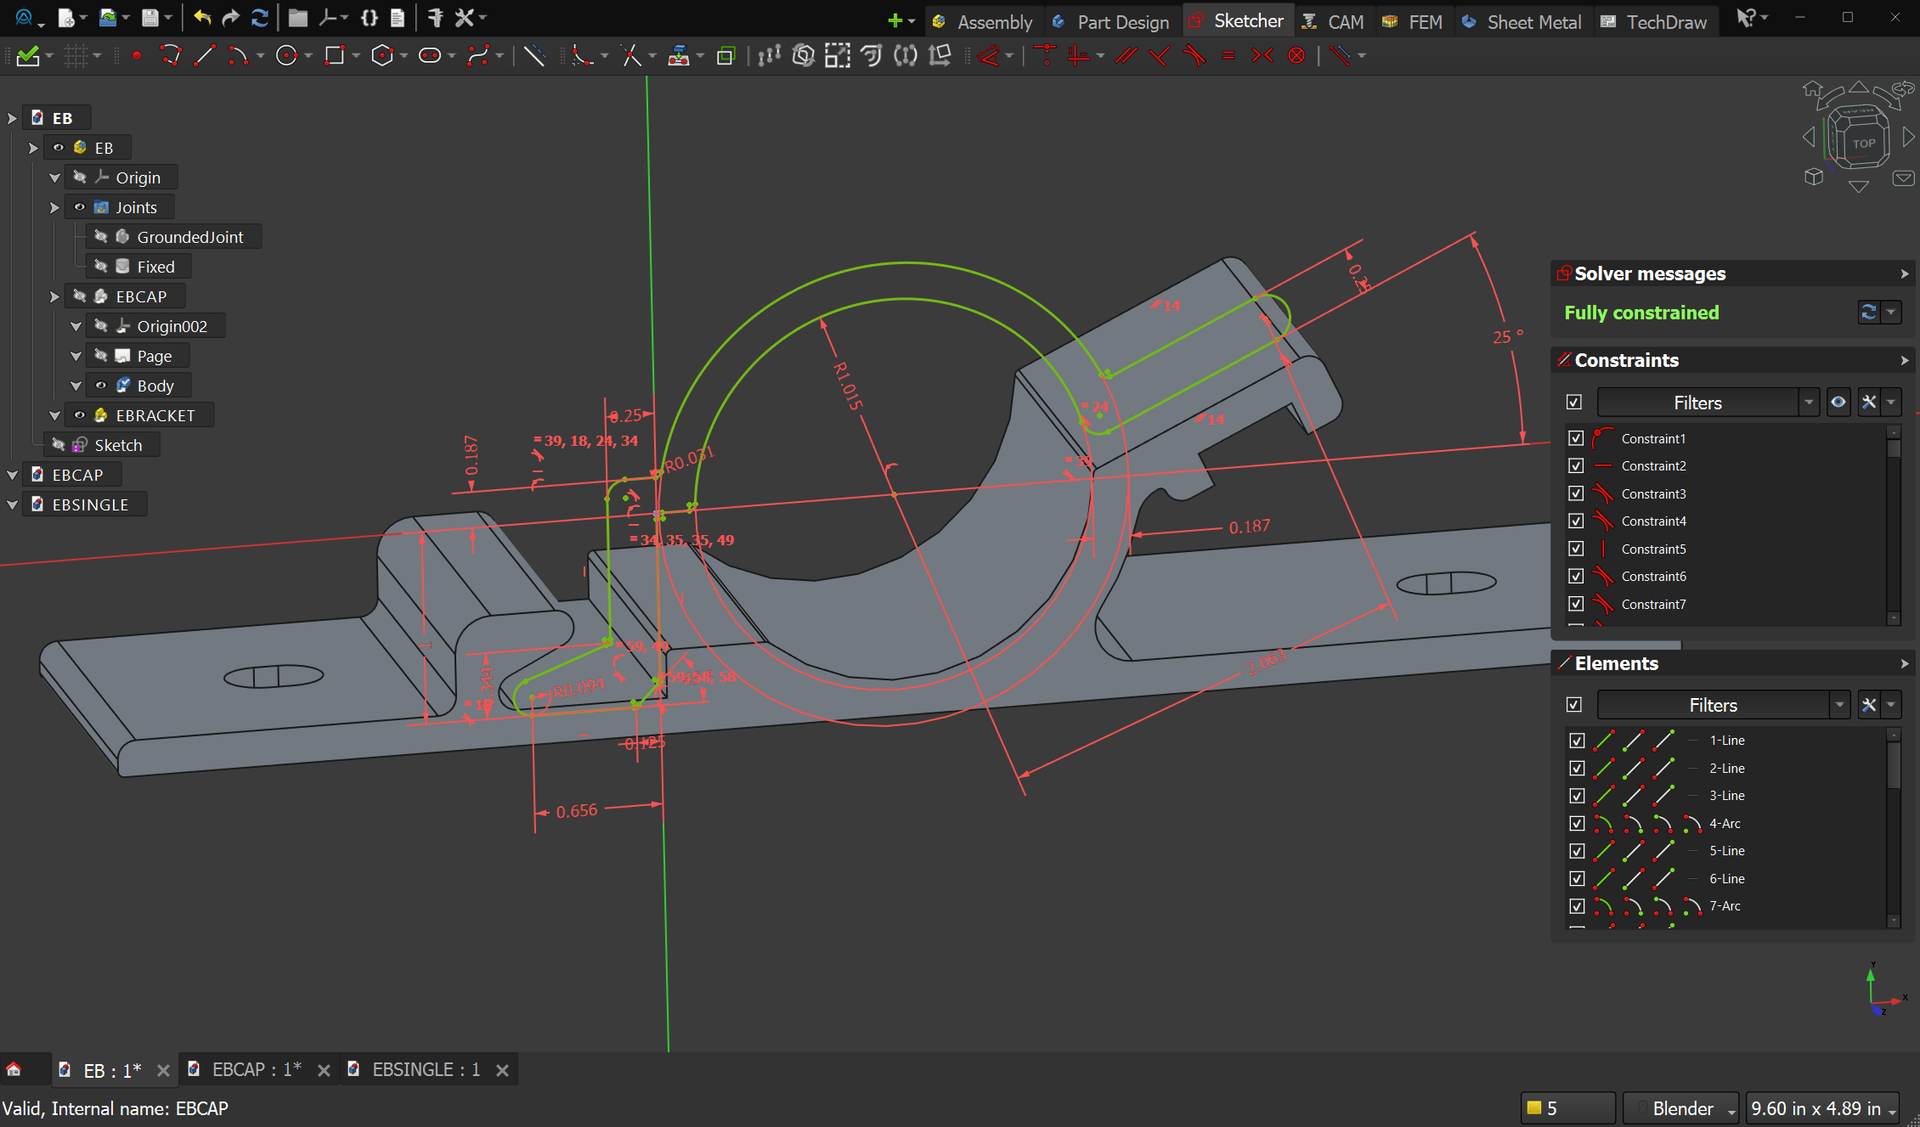Select the create line tool
Image resolution: width=1920 pixels, height=1127 pixels.
pyautogui.click(x=204, y=56)
